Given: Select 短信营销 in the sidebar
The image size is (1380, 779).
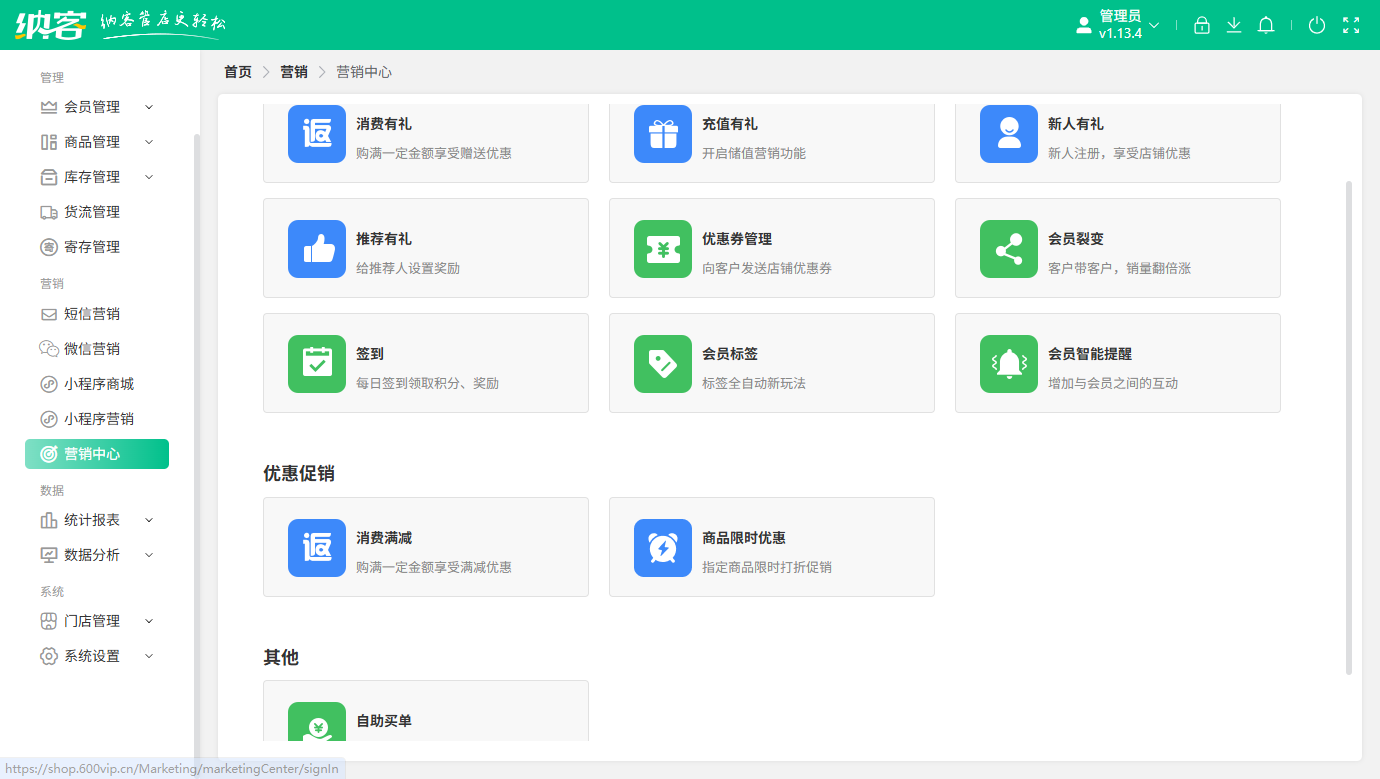Looking at the screenshot, I should pyautogui.click(x=92, y=314).
